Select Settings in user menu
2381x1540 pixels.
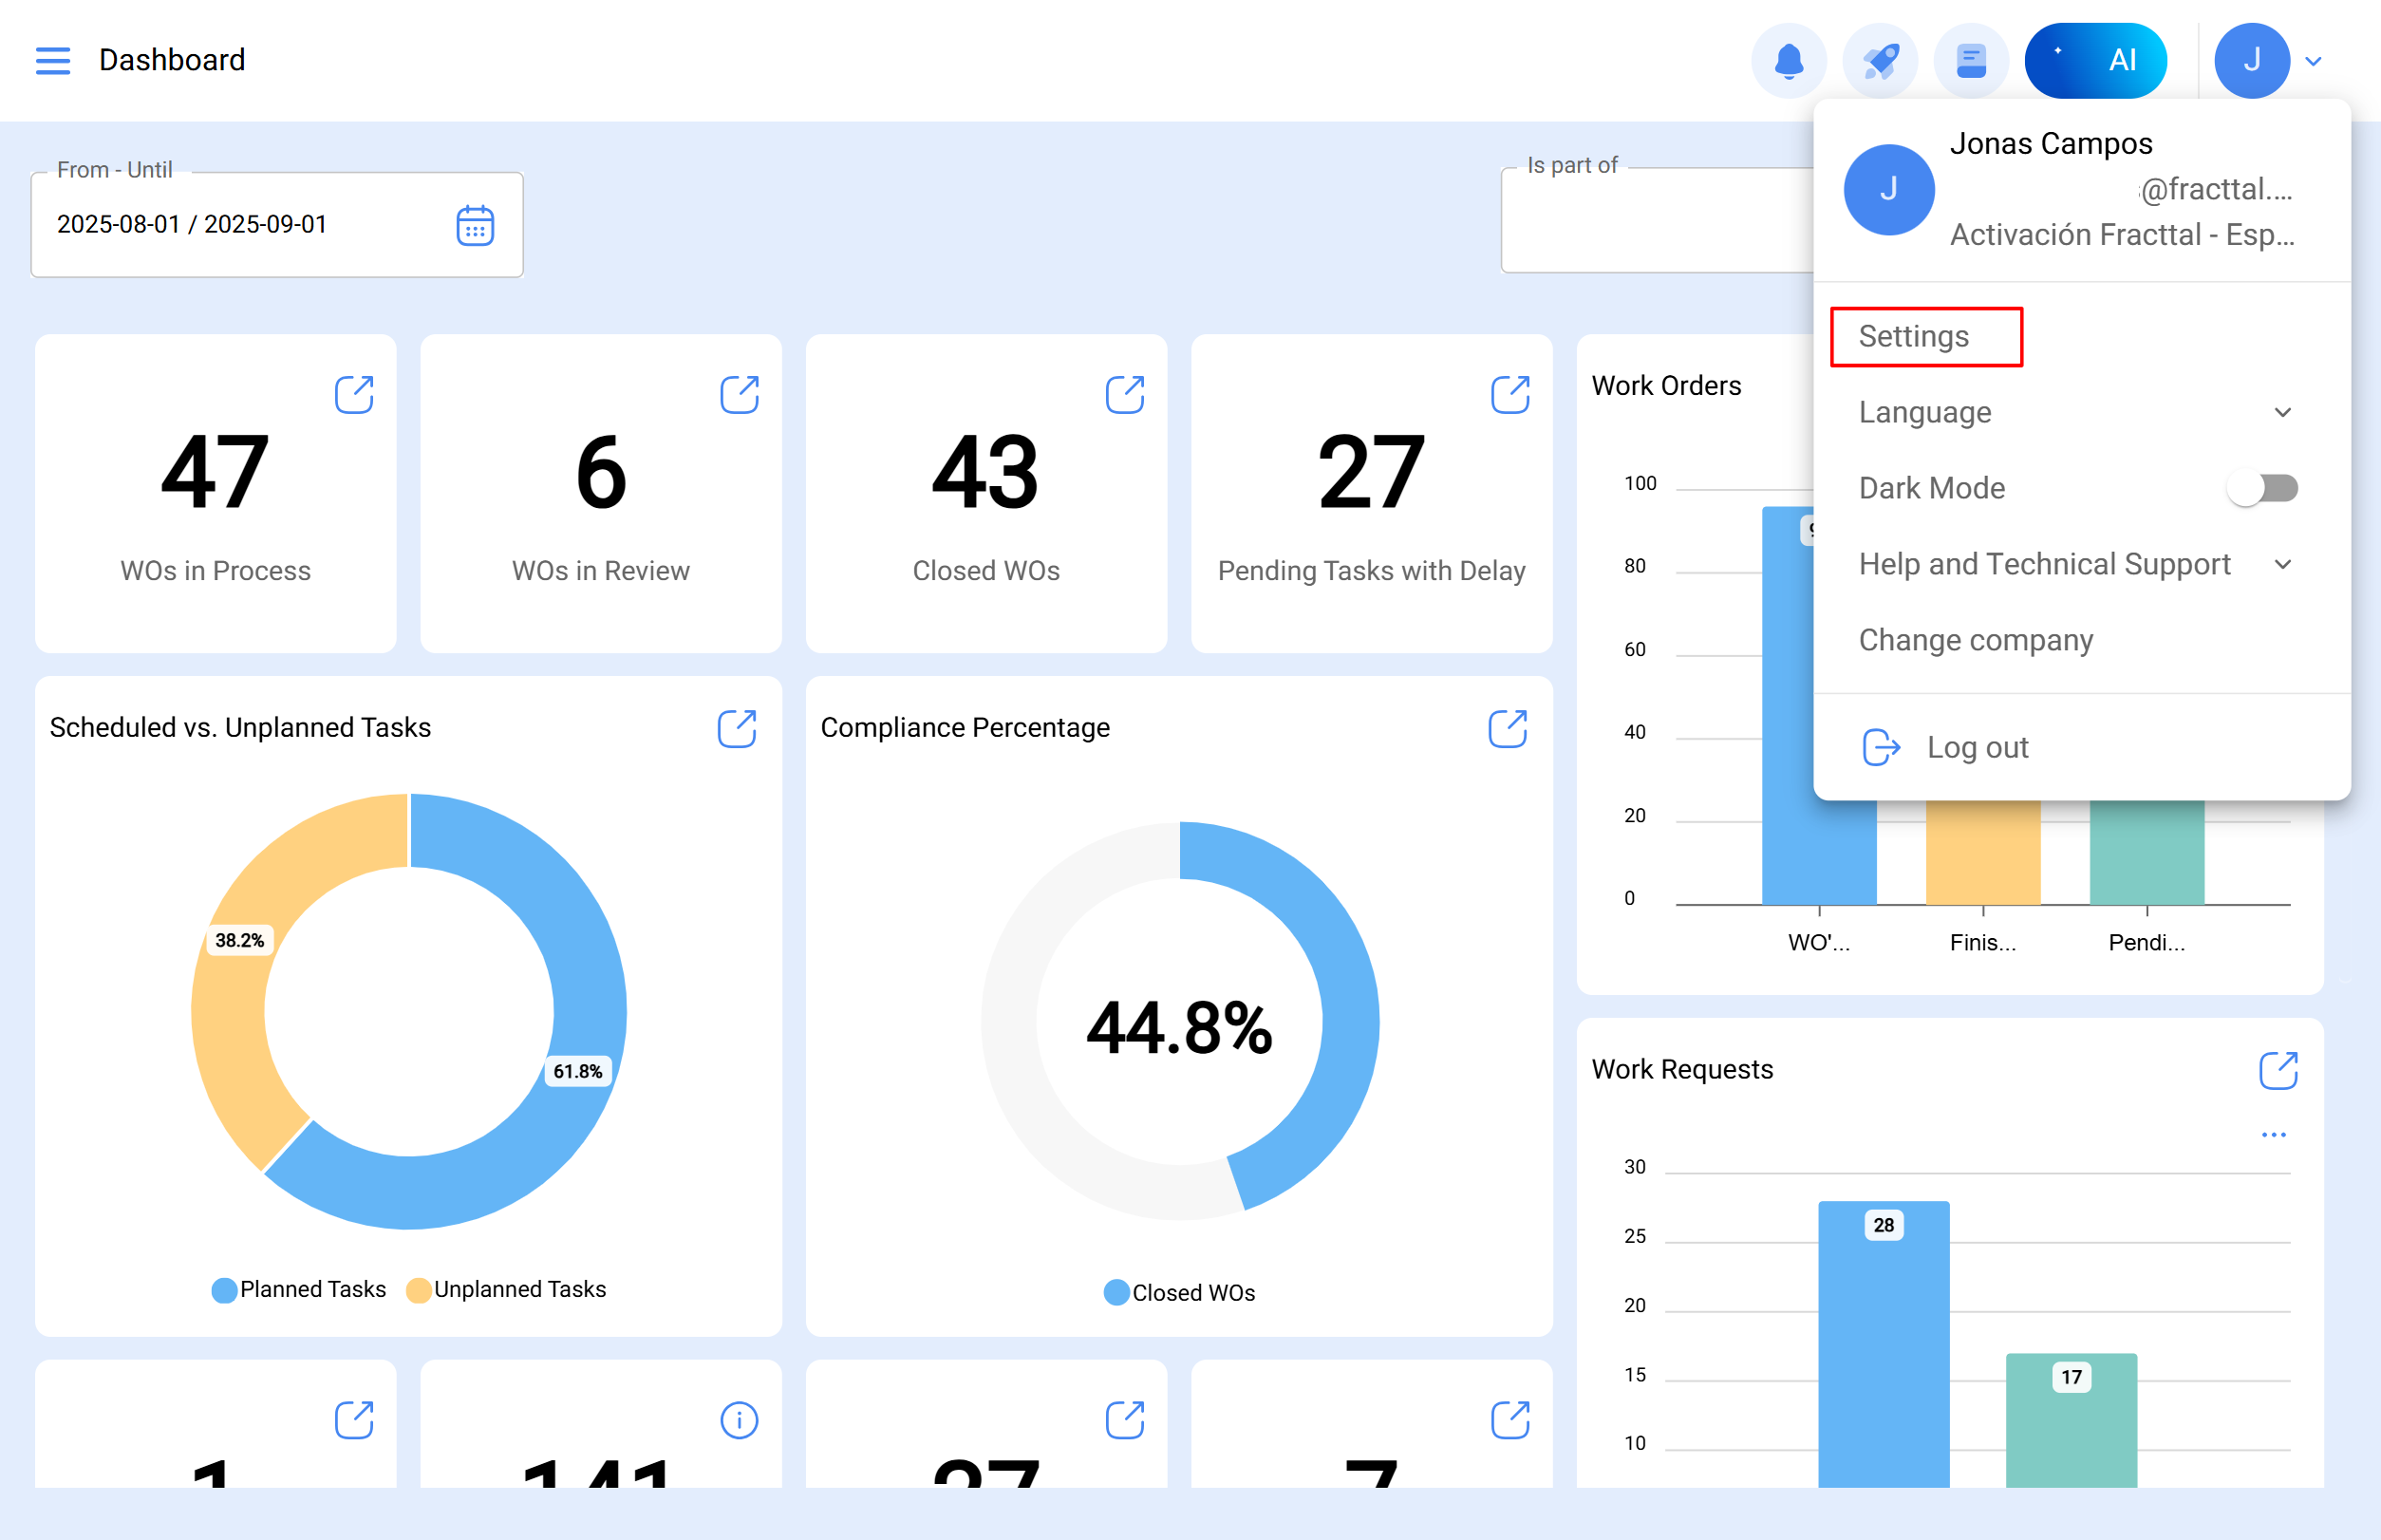click(x=1913, y=337)
